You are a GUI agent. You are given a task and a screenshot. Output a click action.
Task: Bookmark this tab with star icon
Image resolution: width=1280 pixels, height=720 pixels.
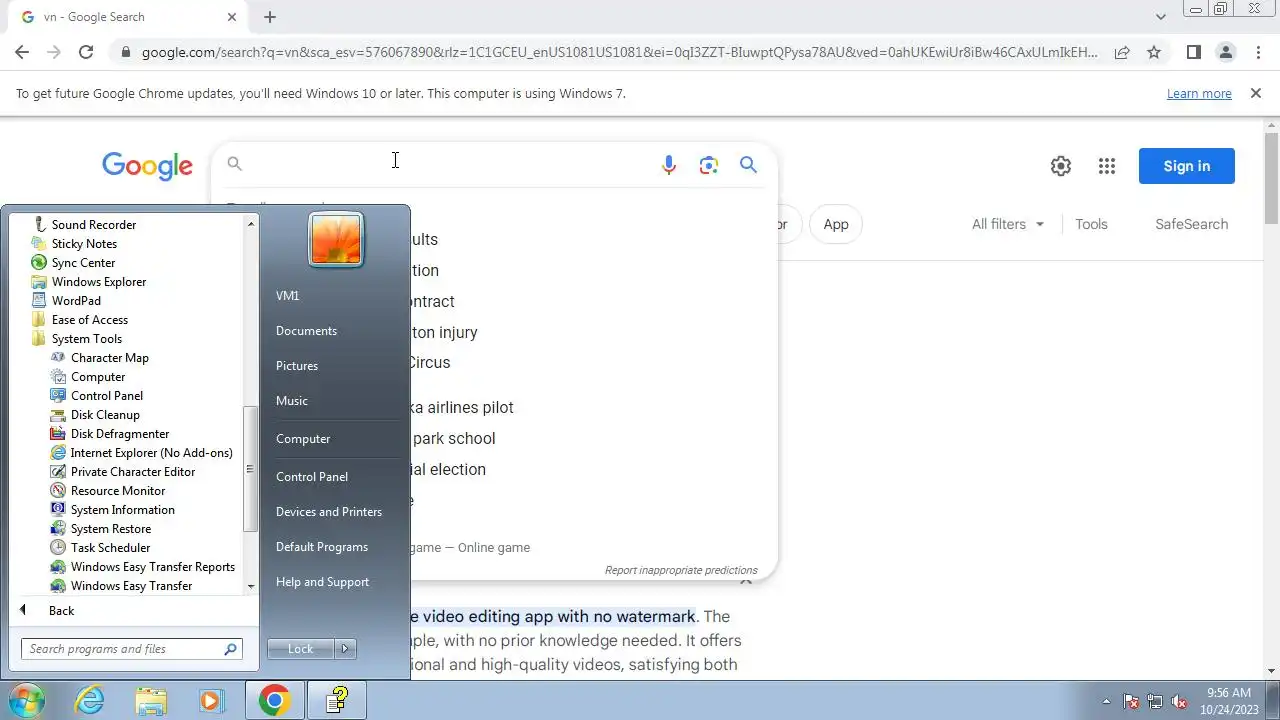[1154, 52]
